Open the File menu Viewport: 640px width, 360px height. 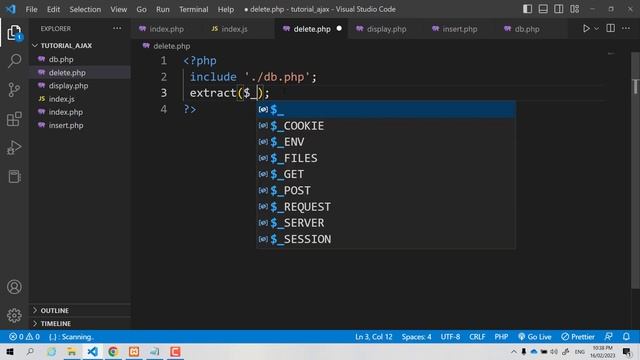[x=31, y=9]
